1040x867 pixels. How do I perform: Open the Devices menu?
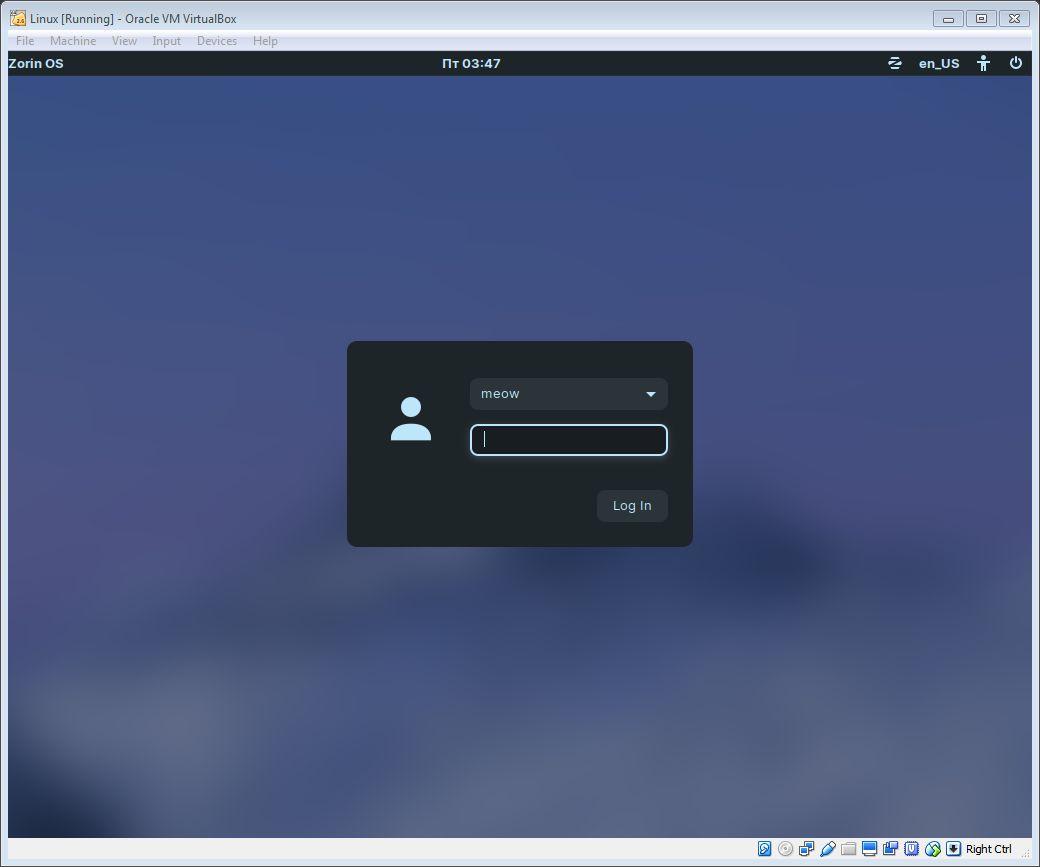(x=217, y=41)
